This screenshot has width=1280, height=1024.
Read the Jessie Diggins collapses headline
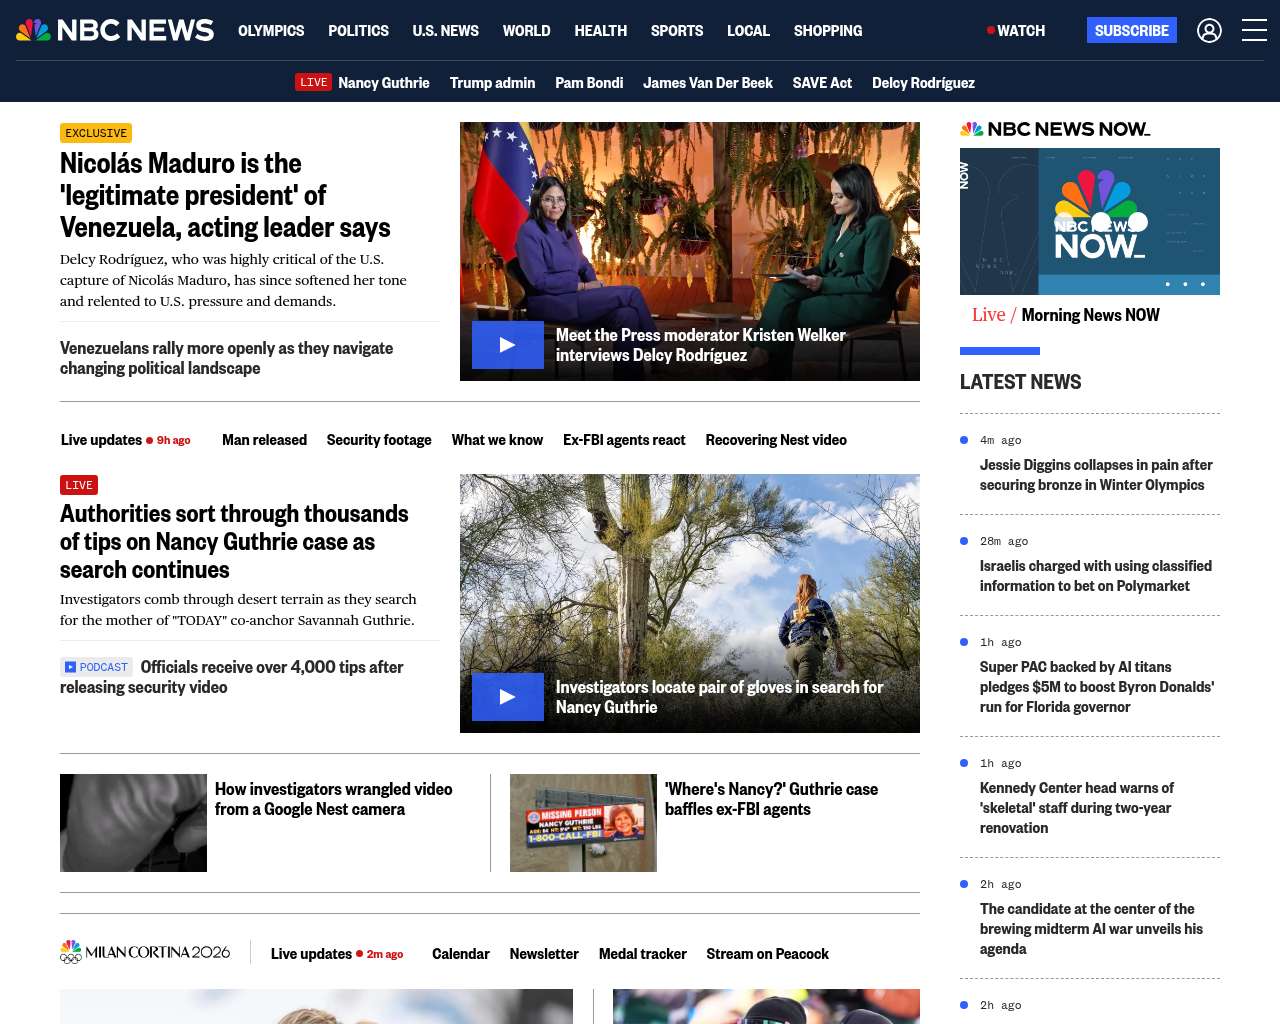pos(1095,475)
